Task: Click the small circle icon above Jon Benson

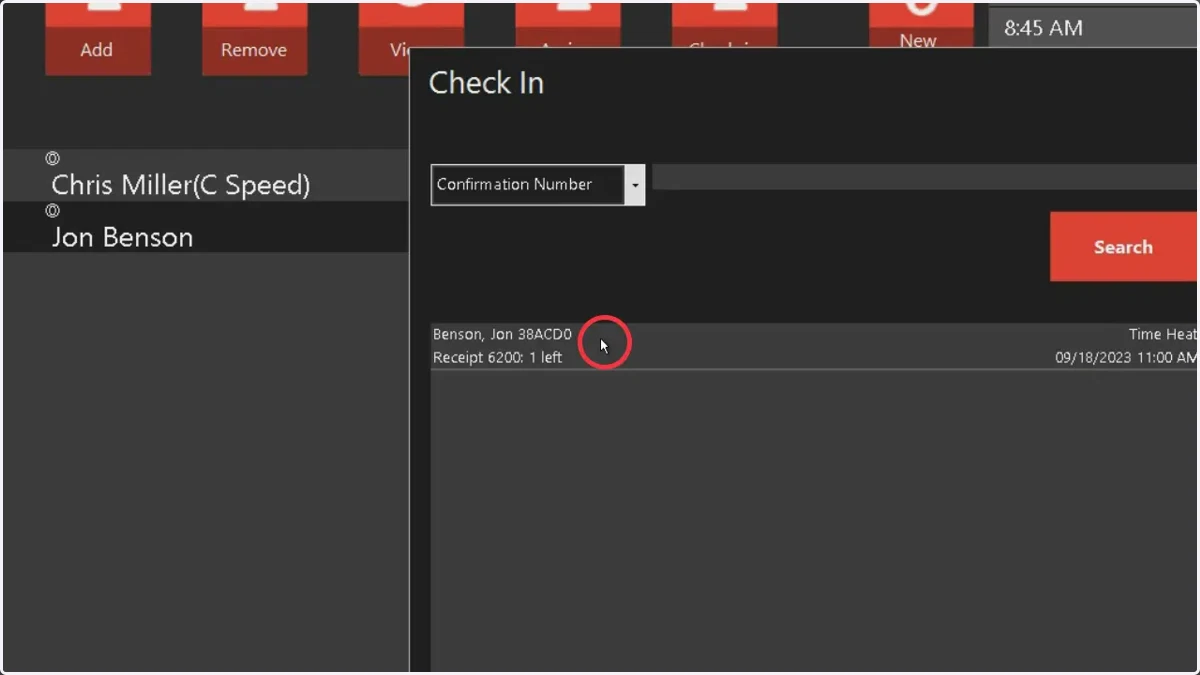Action: (x=53, y=210)
